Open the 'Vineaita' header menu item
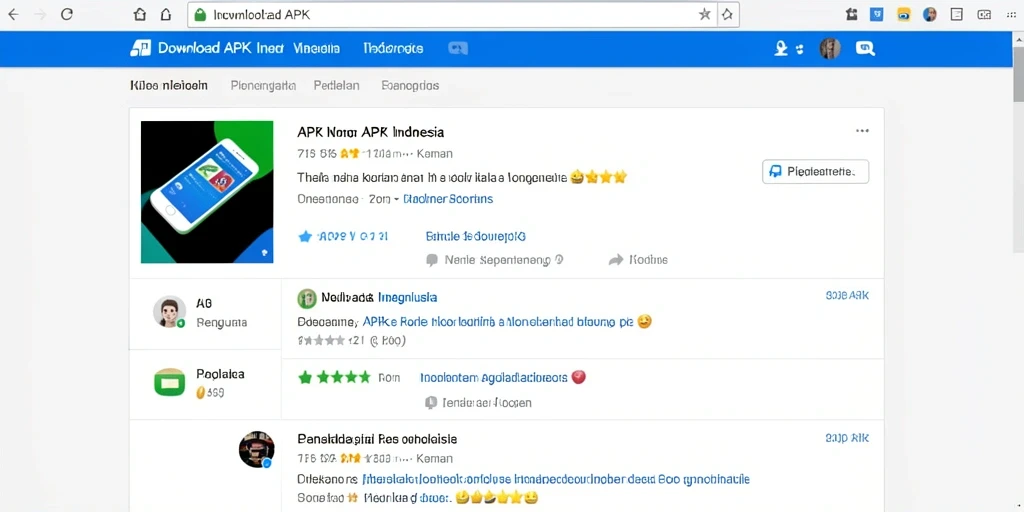 [316, 48]
